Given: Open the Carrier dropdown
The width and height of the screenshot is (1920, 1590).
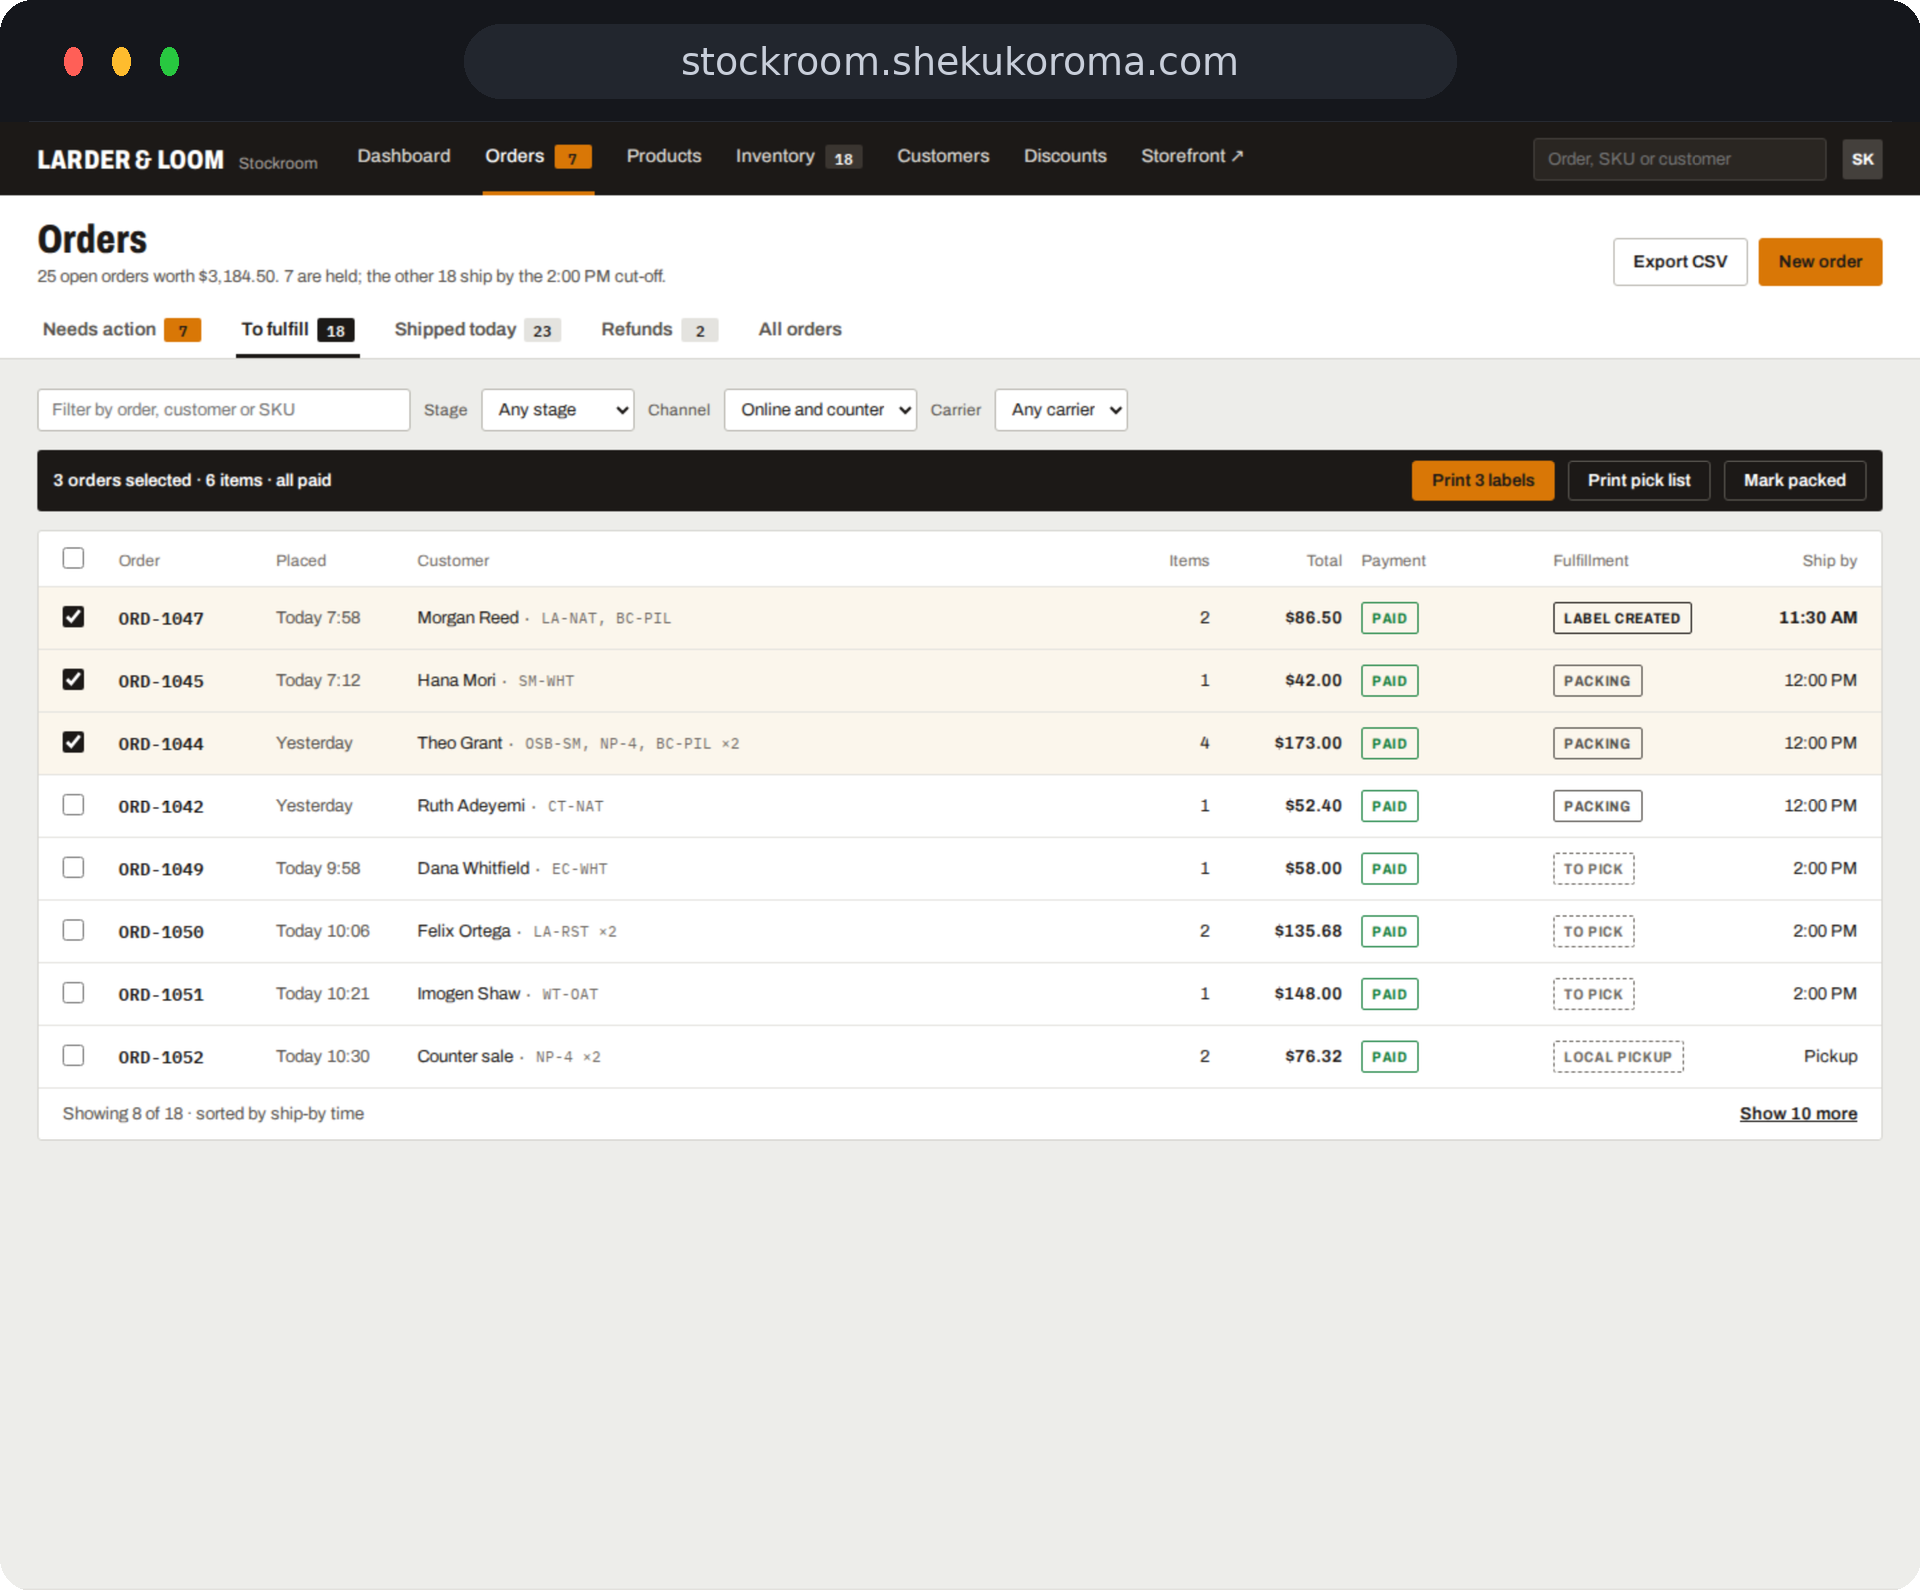Looking at the screenshot, I should point(1061,410).
